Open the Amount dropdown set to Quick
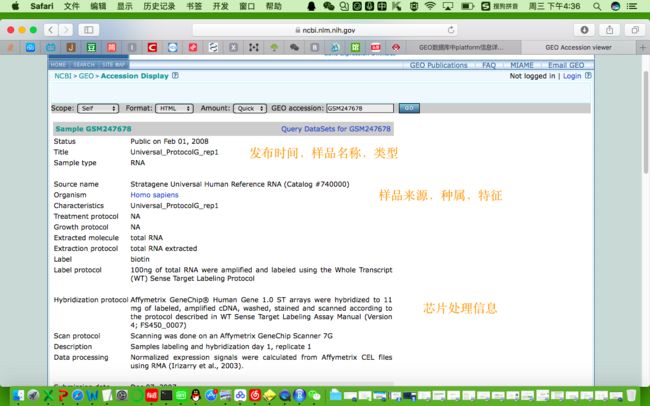 250,108
